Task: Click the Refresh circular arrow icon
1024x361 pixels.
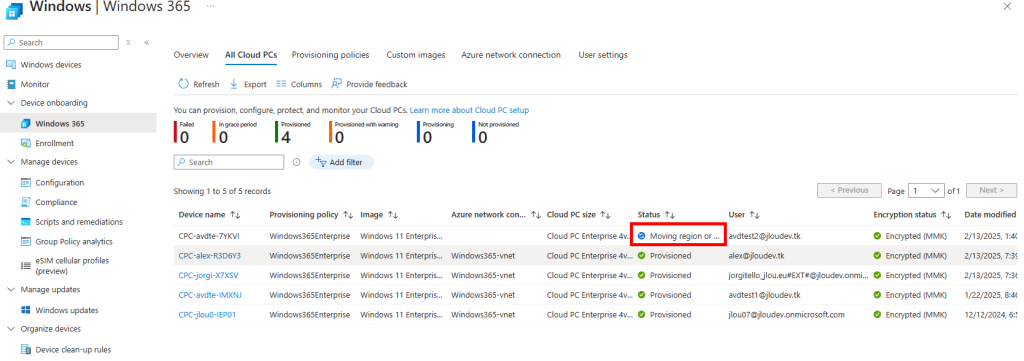Action: pyautogui.click(x=184, y=84)
